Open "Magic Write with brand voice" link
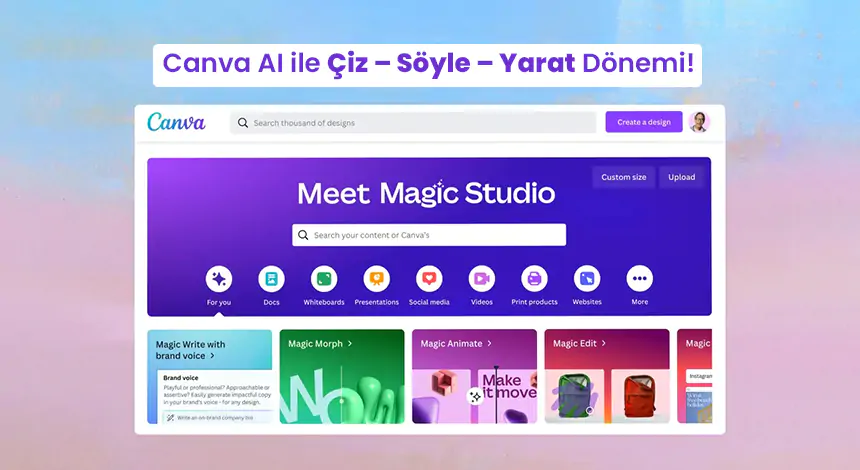 (190, 350)
